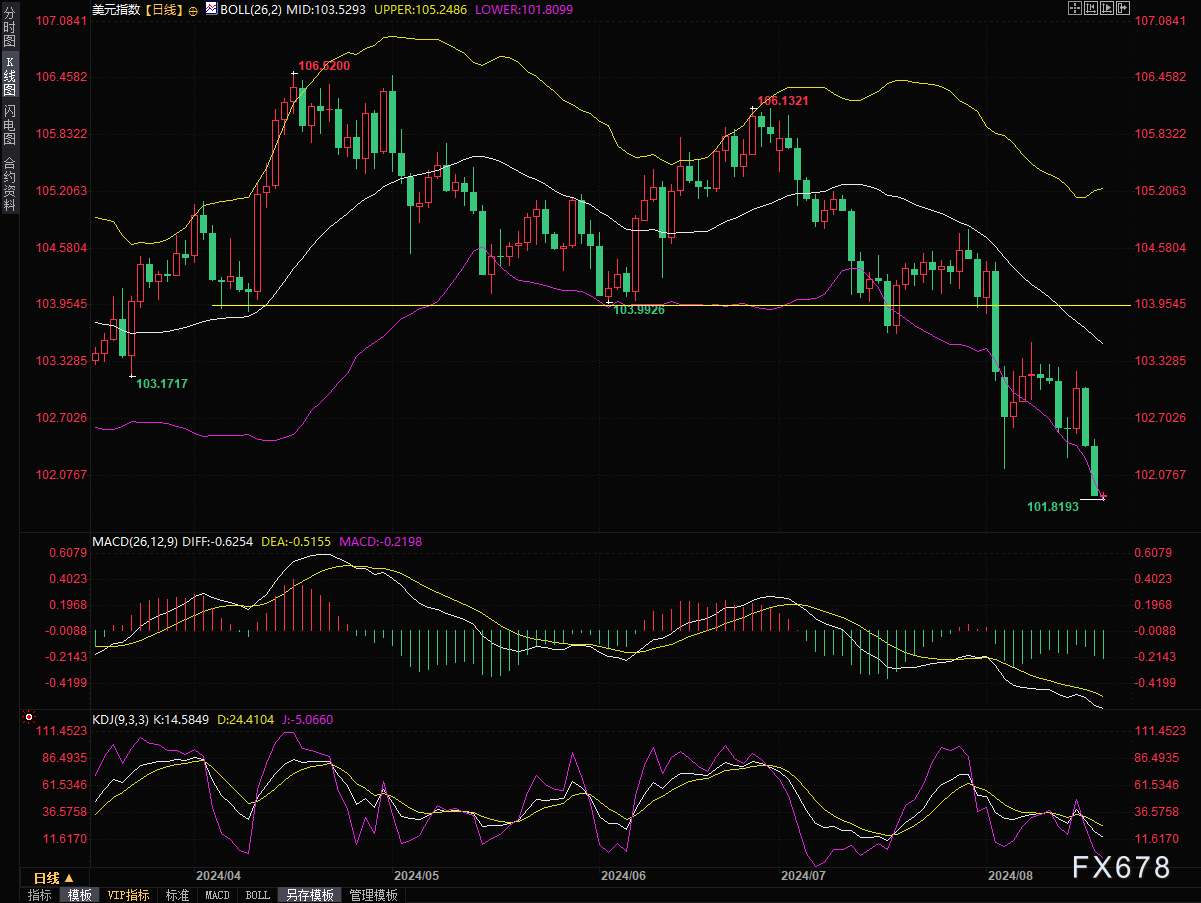This screenshot has width=1201, height=903.
Task: Select the MACD template button
Action: pyautogui.click(x=217, y=895)
